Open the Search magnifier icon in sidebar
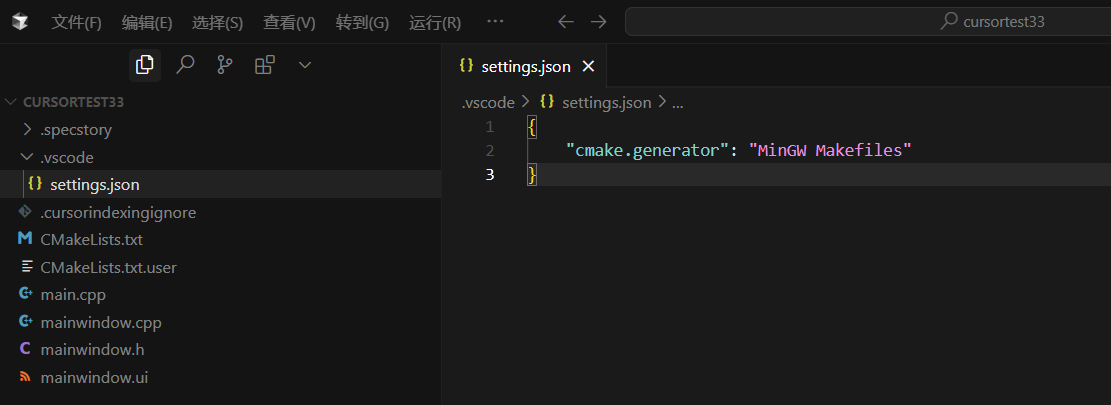 (185, 65)
